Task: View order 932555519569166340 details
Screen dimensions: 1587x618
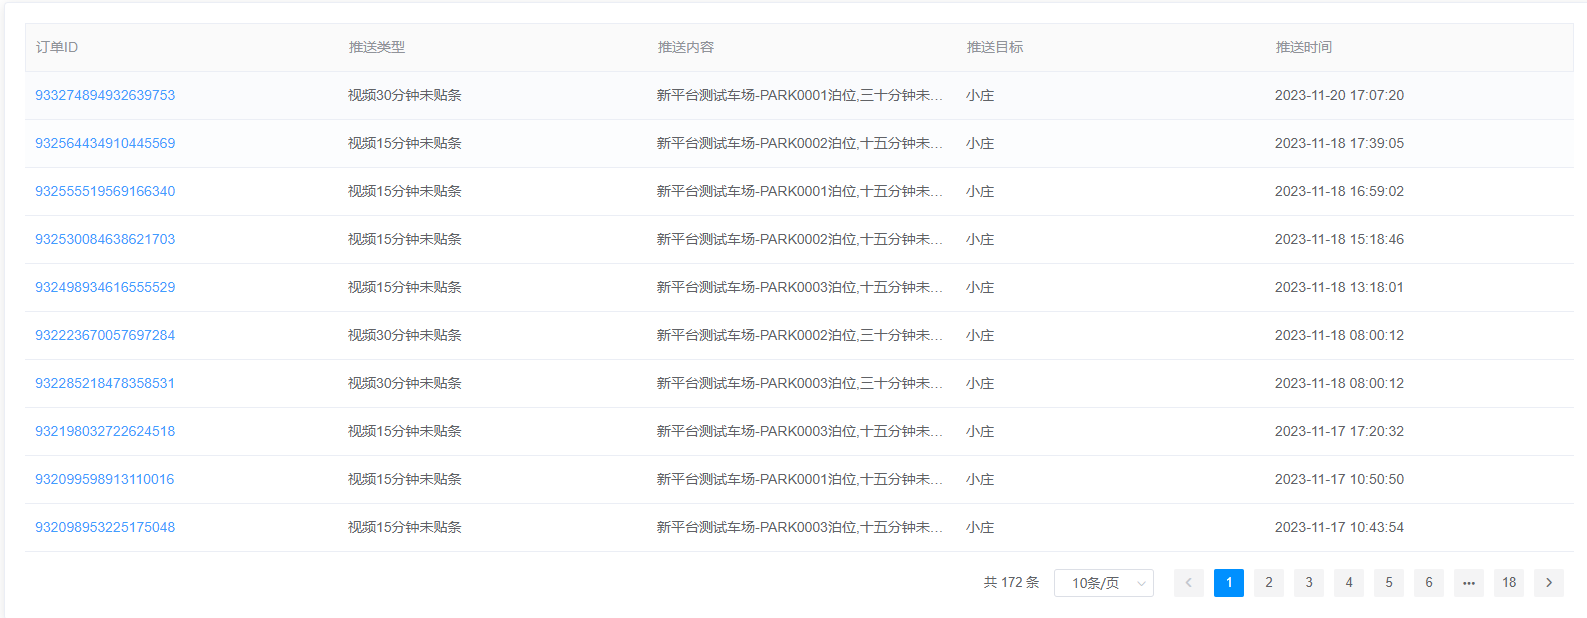Action: [x=105, y=191]
